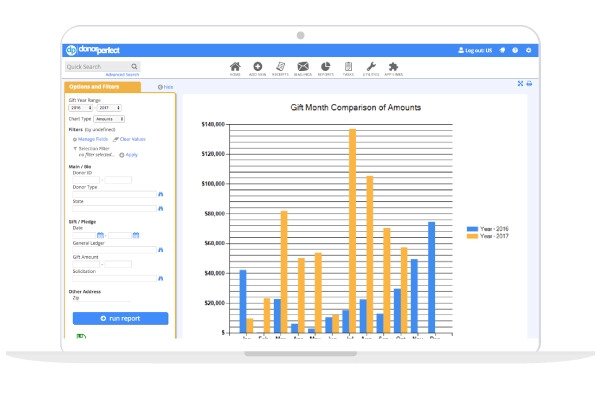This screenshot has height=400, width=600.
Task: Open the end date calendar picker
Action: (136, 235)
